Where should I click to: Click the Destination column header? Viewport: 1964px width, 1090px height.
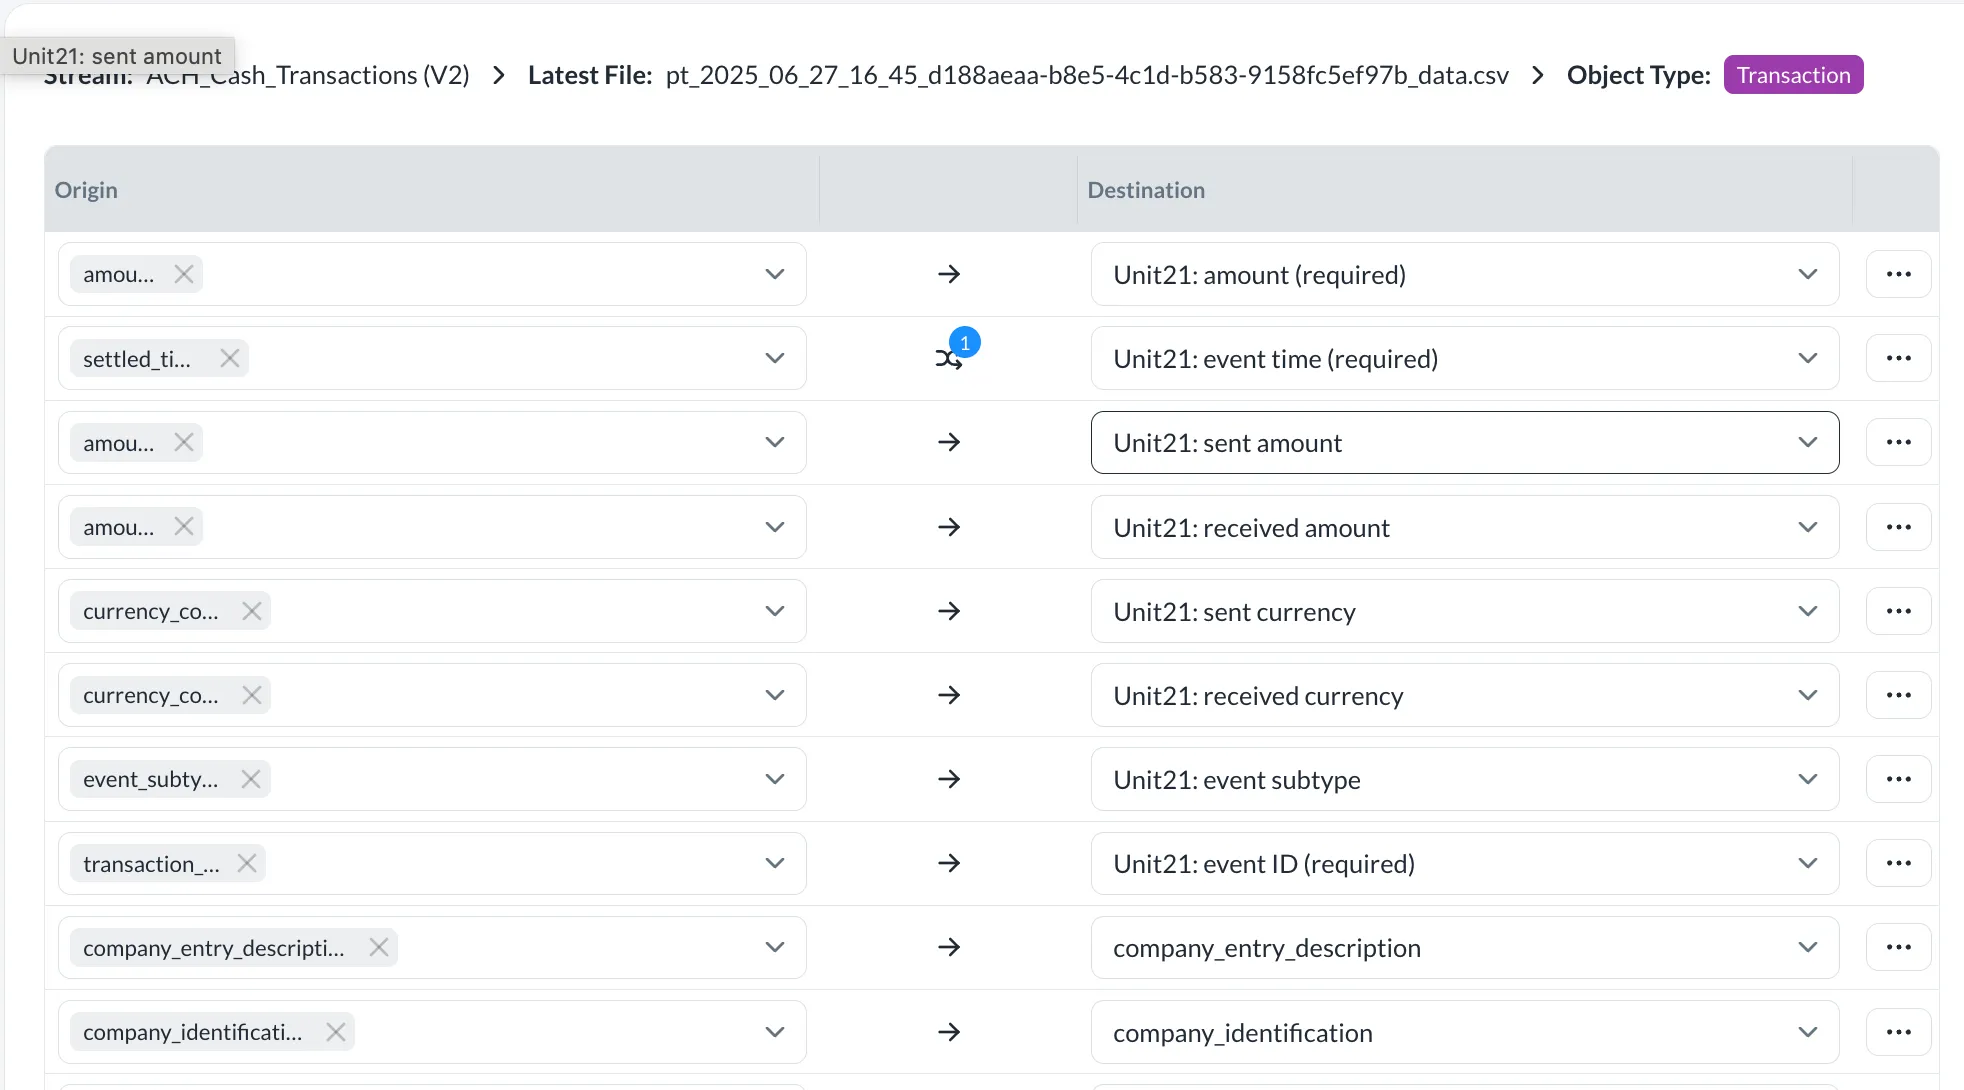point(1146,190)
